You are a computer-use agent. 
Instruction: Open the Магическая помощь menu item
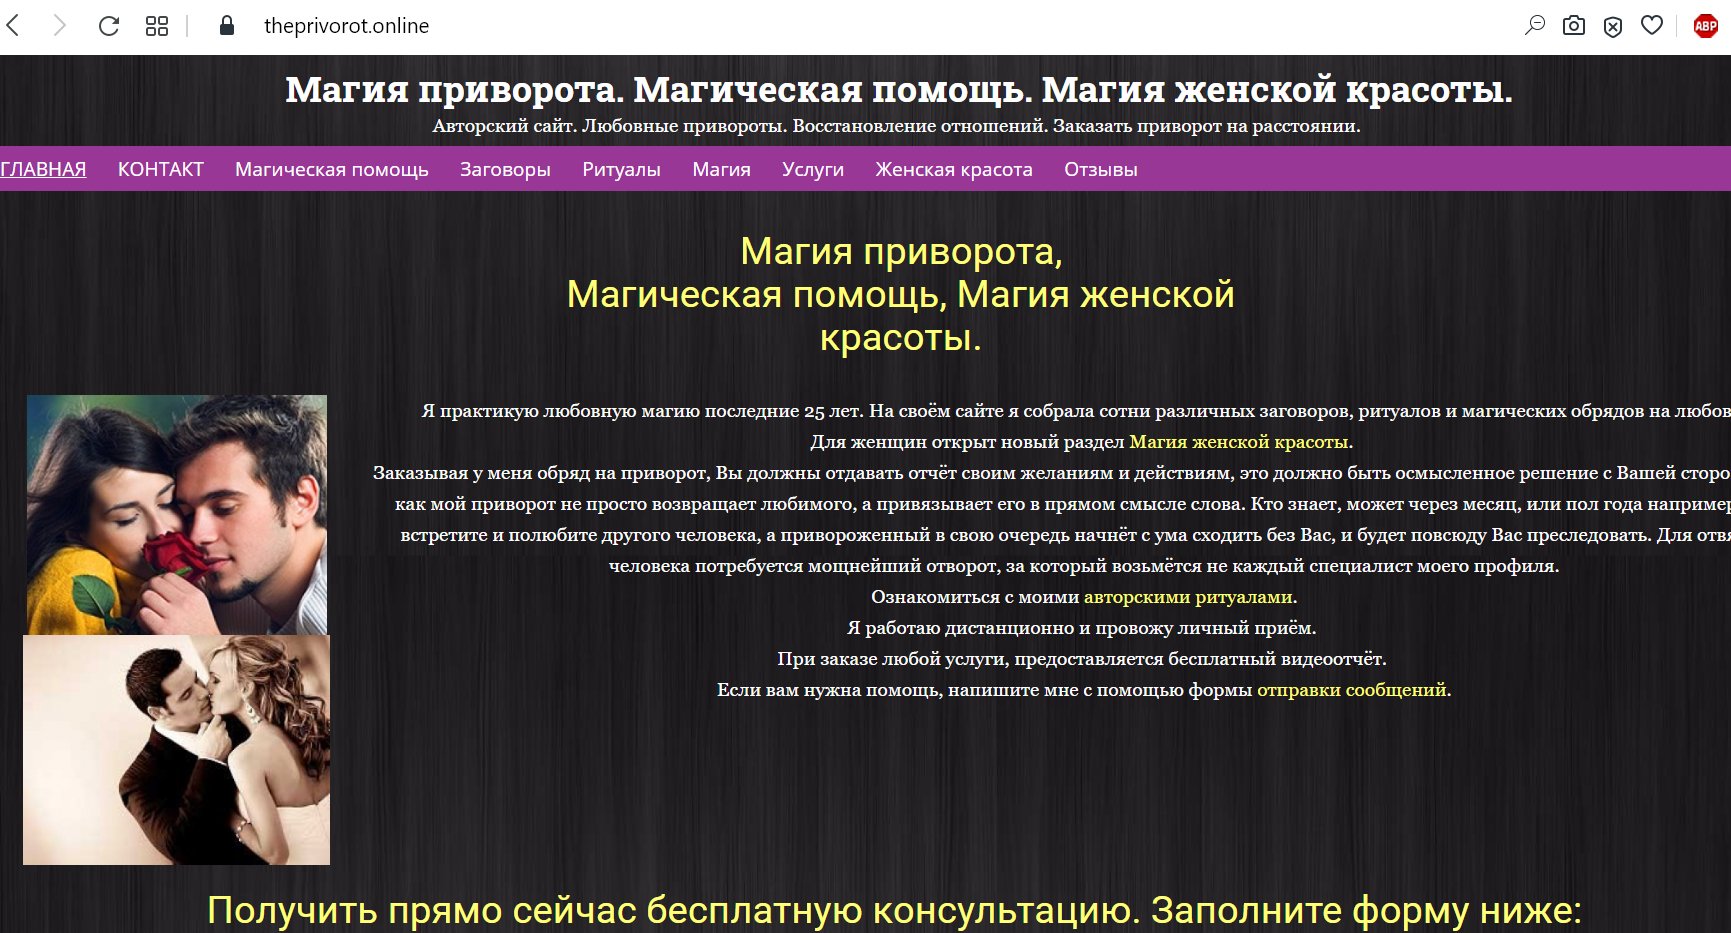point(332,169)
